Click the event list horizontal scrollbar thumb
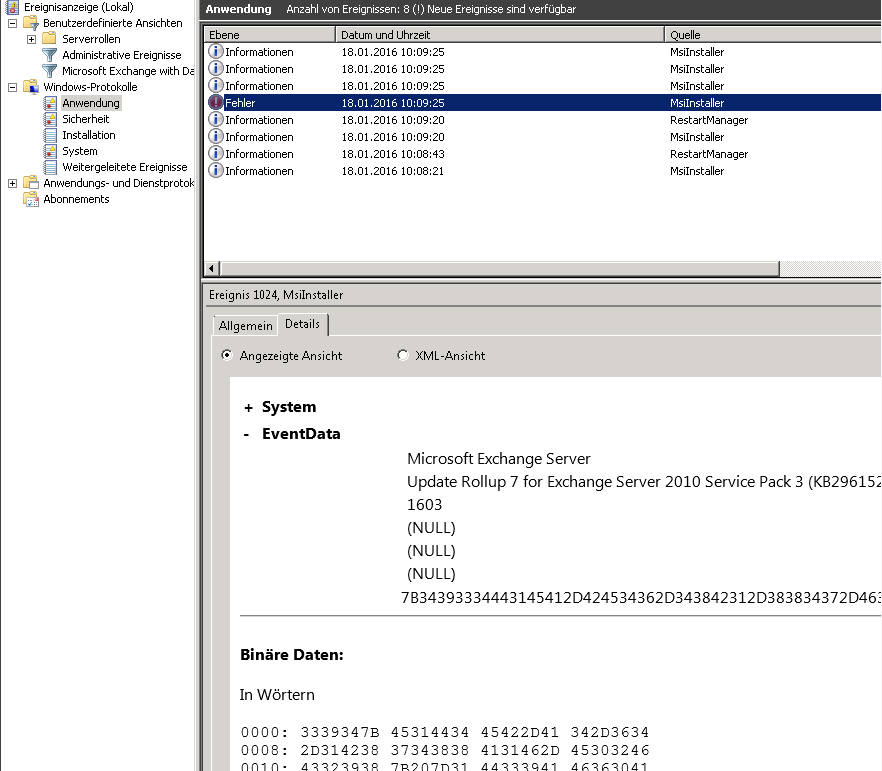Viewport: 882px width, 771px height. [500, 269]
